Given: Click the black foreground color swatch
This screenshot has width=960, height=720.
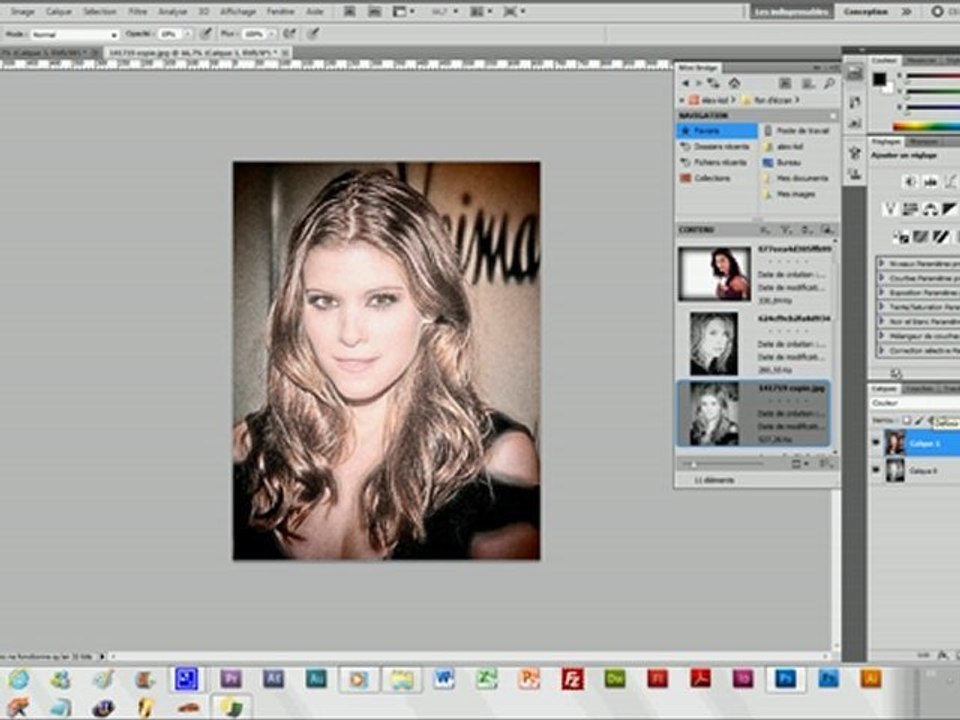Looking at the screenshot, I should (879, 79).
